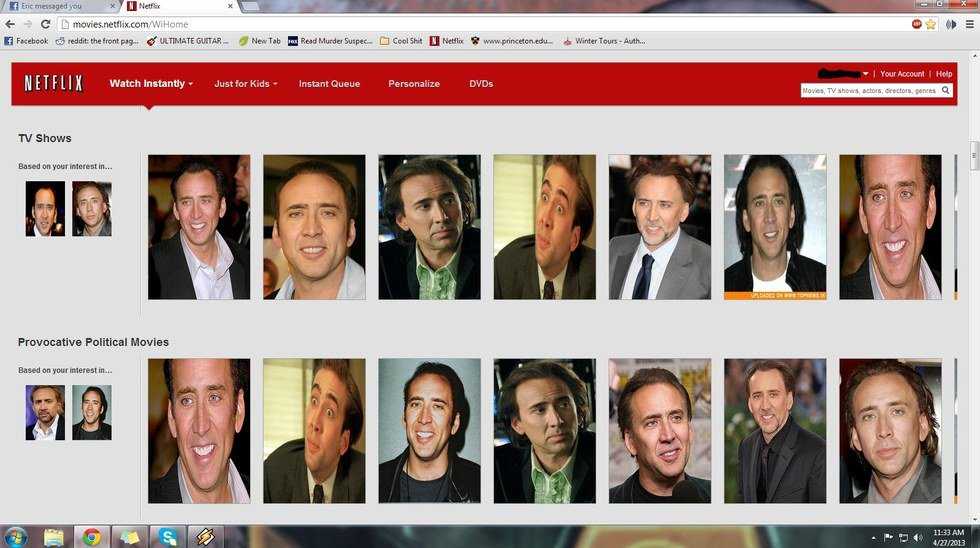
Task: Reload the page with the refresh button
Action: click(45, 24)
